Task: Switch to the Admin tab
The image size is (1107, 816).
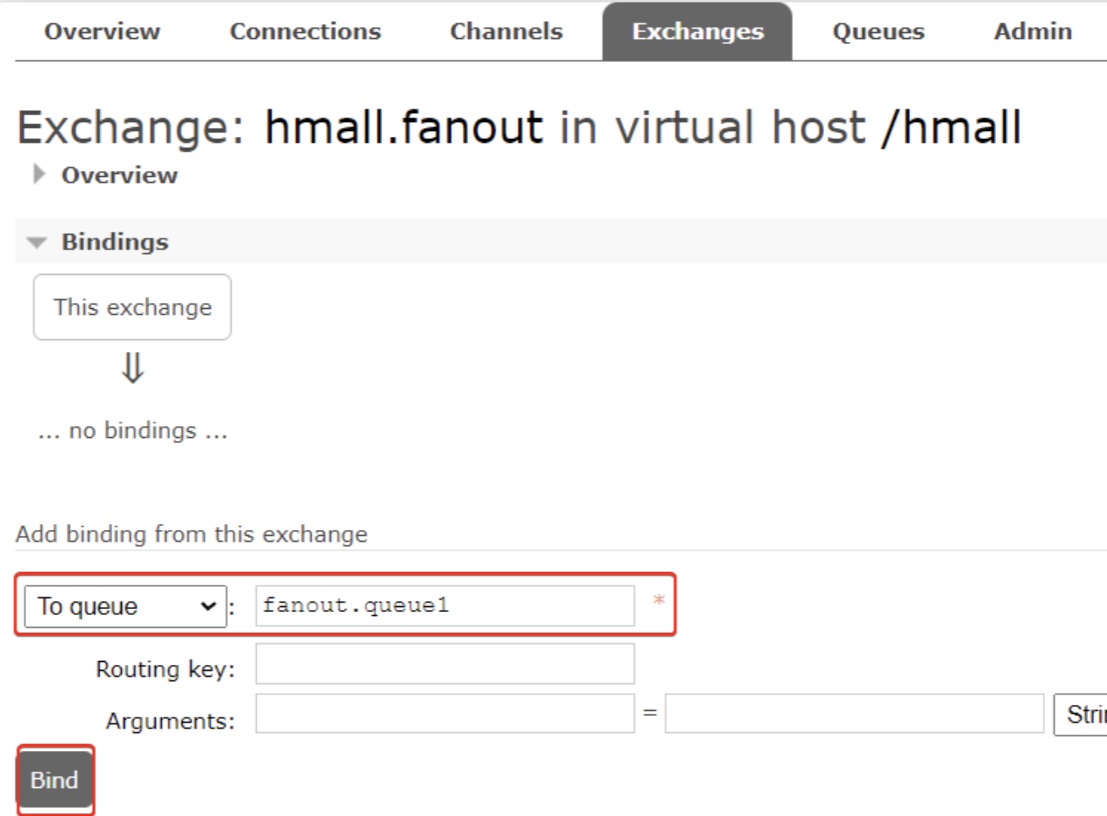Action: (x=1032, y=32)
